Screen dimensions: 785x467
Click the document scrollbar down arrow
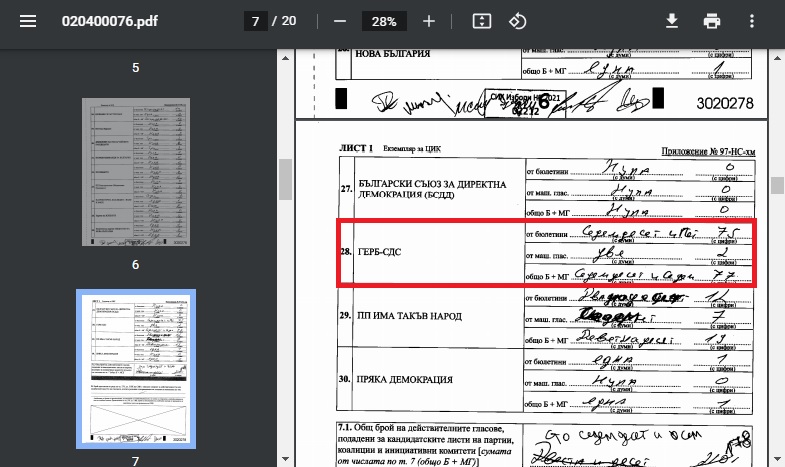point(777,458)
